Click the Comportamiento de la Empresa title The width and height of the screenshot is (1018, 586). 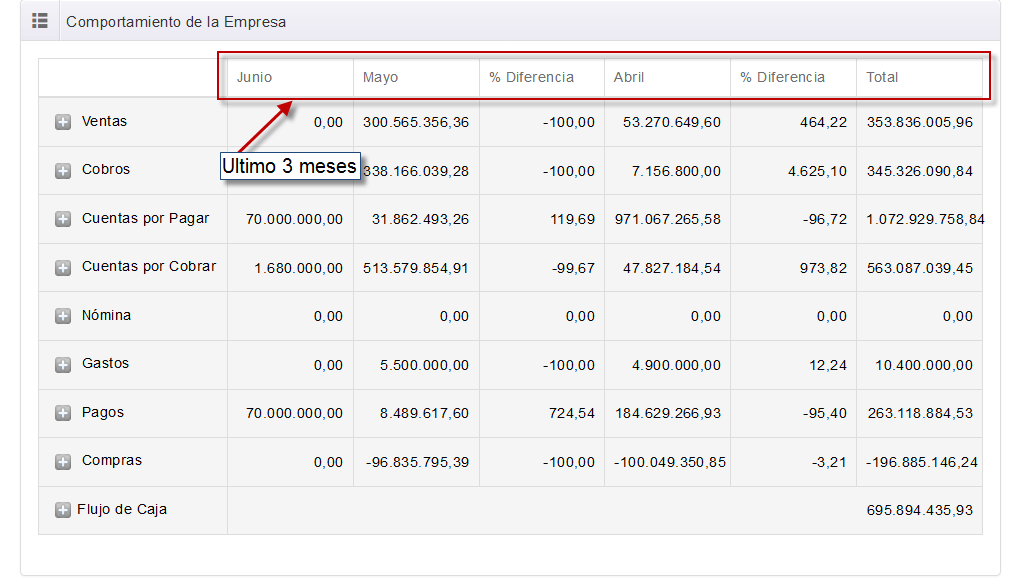[176, 21]
